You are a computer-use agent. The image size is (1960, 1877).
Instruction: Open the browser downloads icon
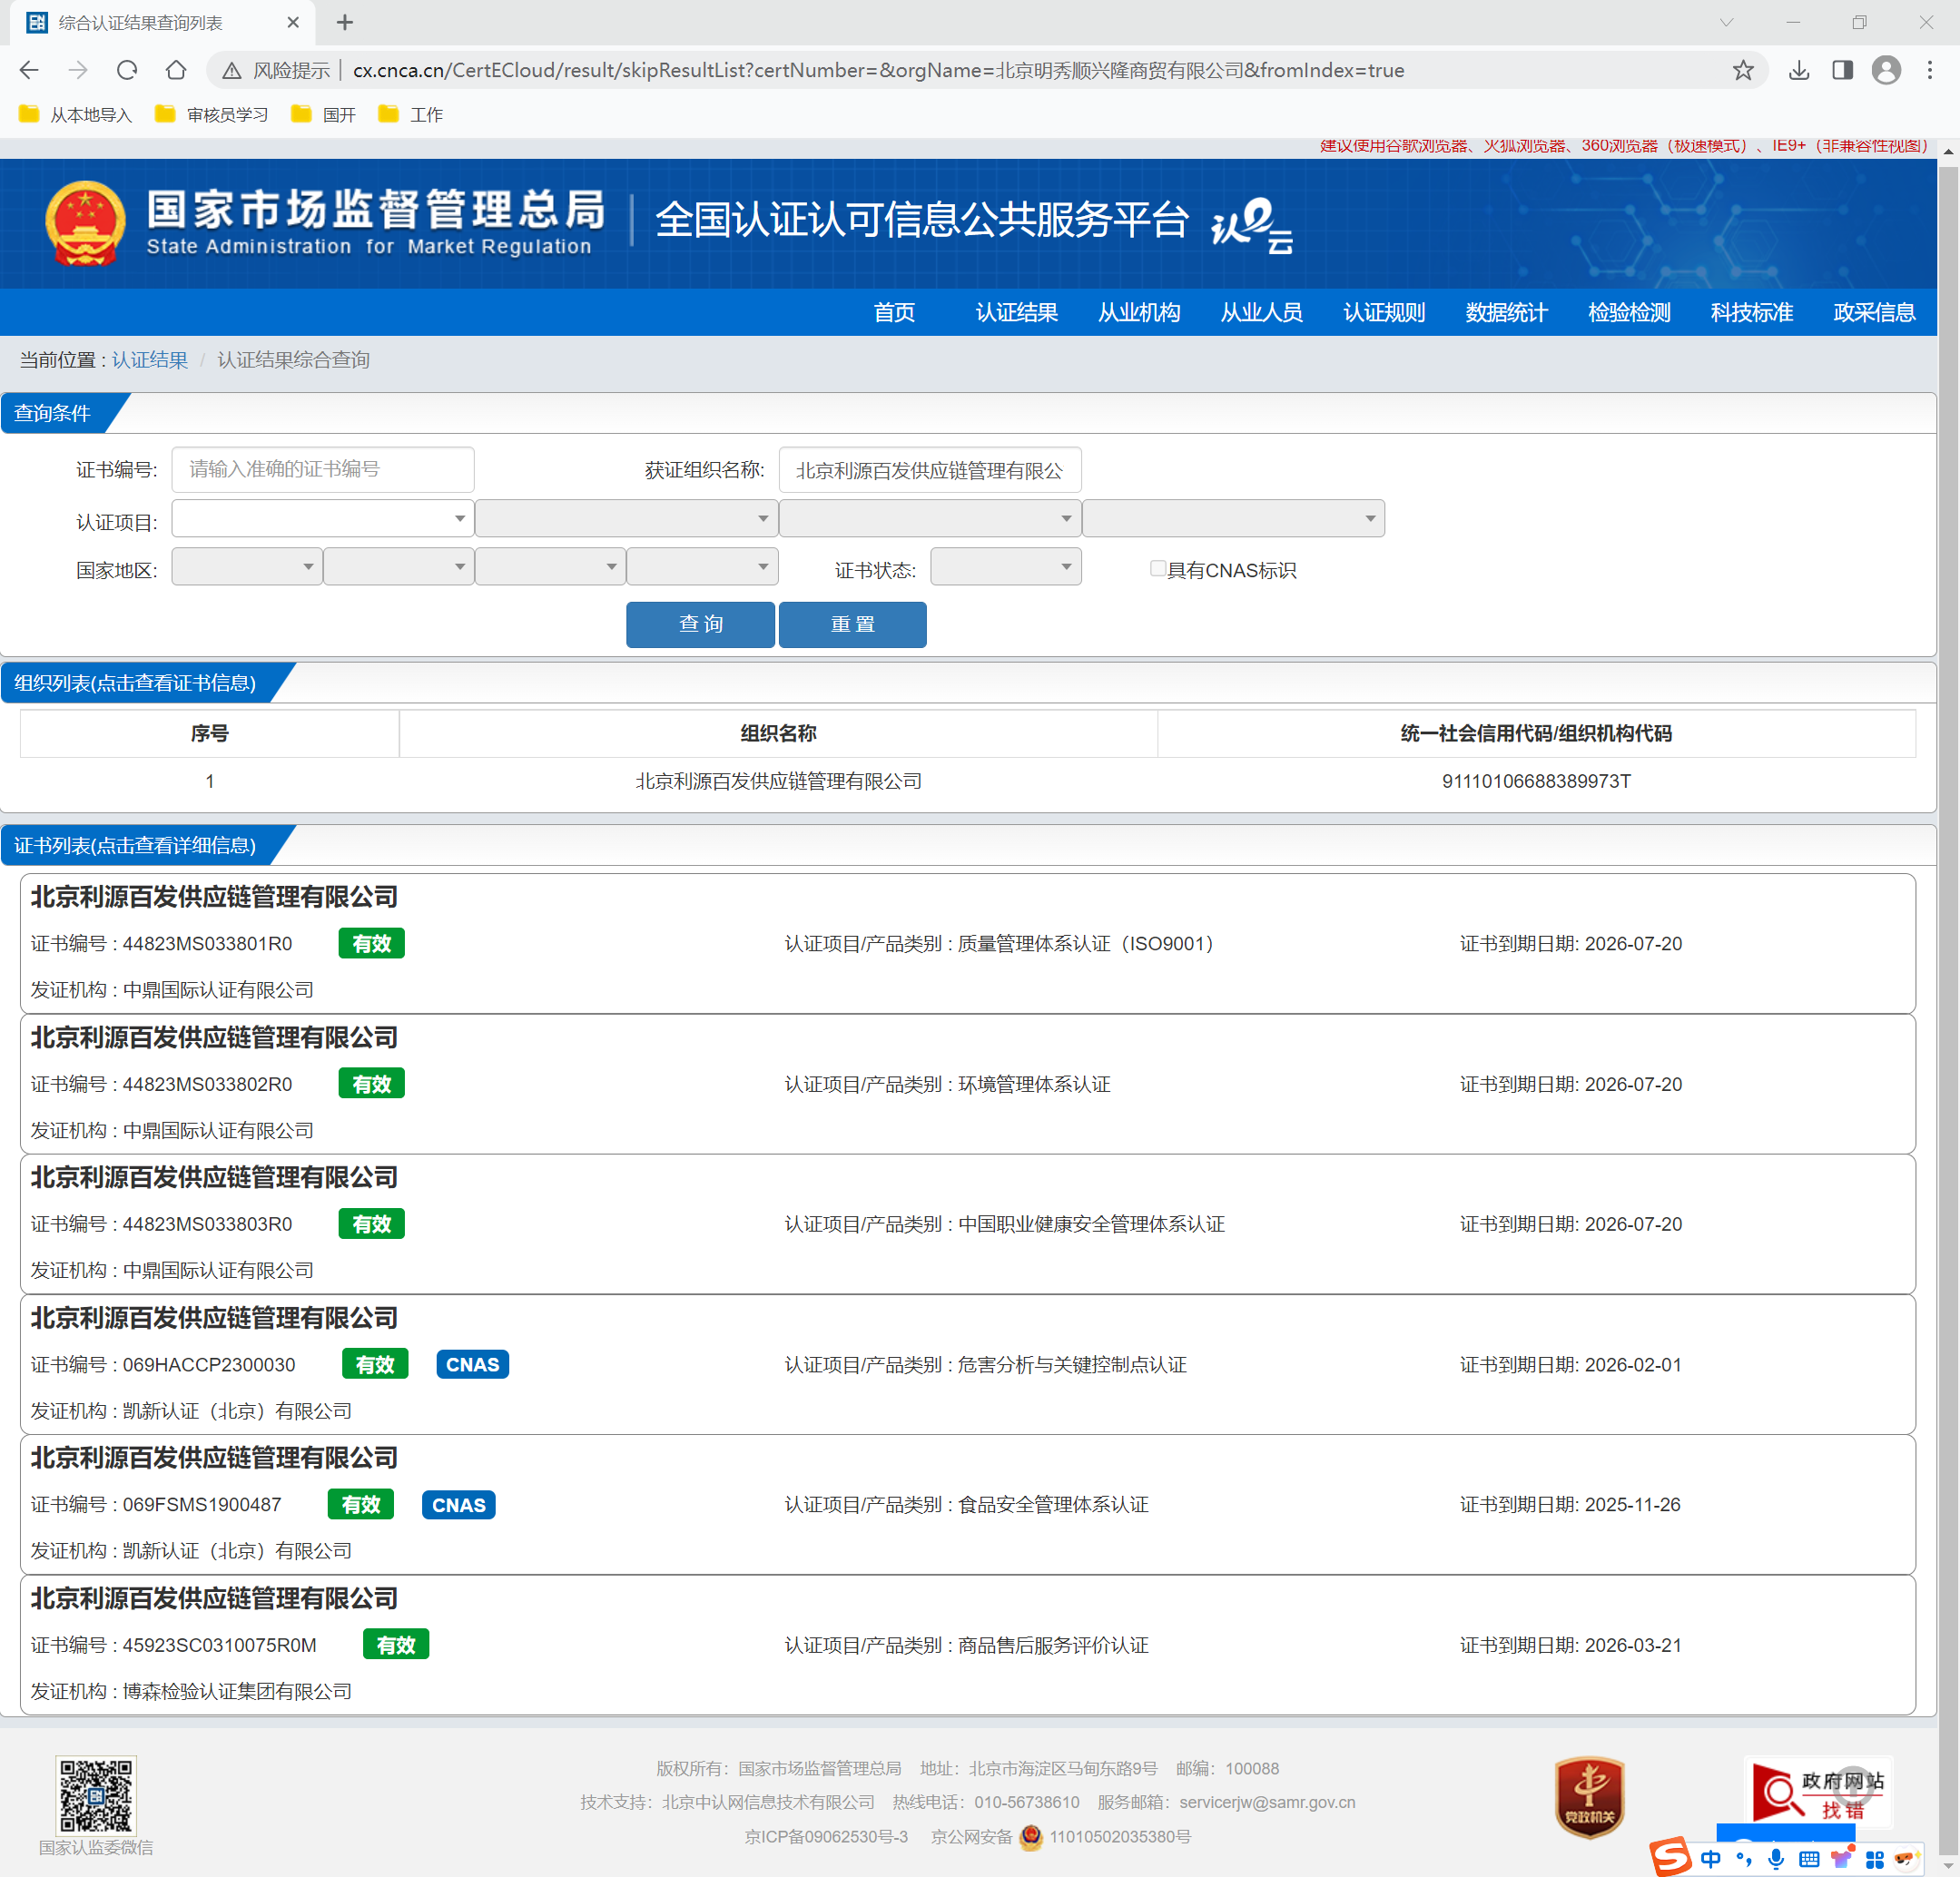point(1799,70)
